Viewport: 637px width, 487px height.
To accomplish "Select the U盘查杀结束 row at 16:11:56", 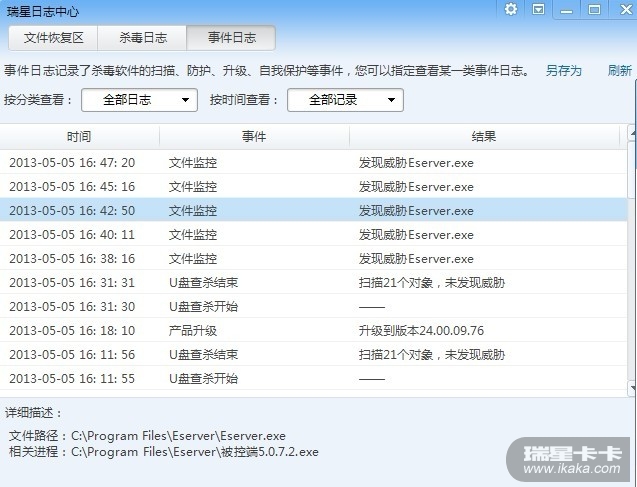I will tap(313, 354).
